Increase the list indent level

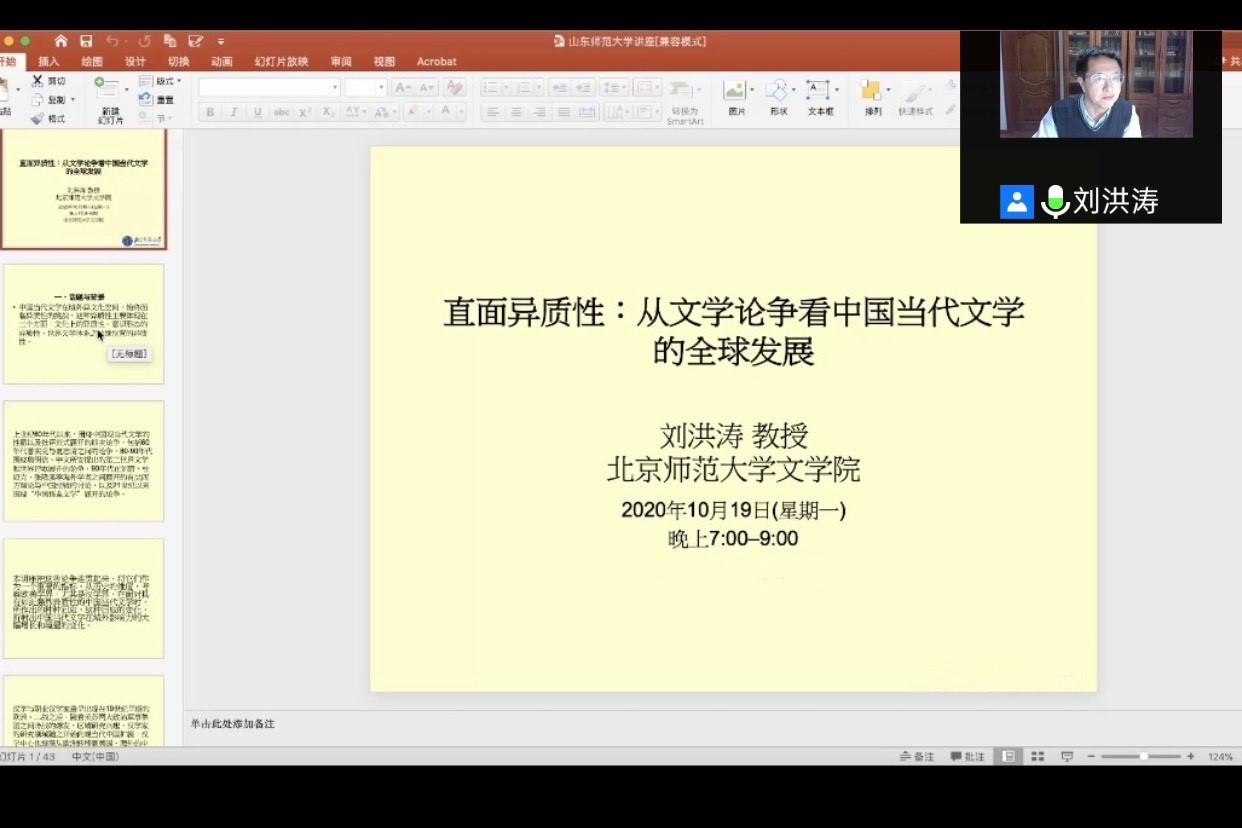point(583,88)
